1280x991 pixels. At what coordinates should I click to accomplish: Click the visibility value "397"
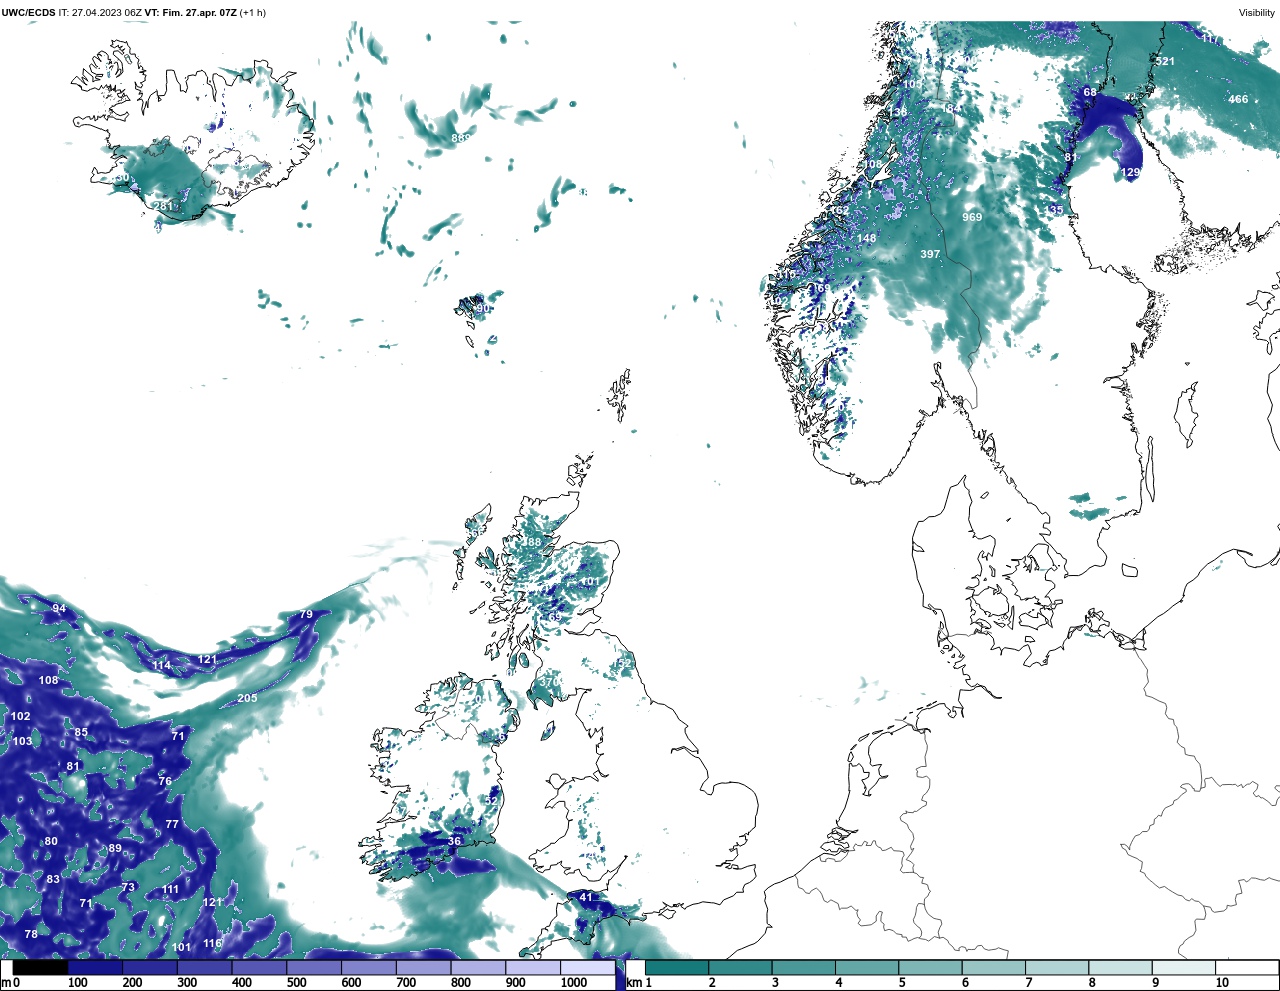point(930,255)
